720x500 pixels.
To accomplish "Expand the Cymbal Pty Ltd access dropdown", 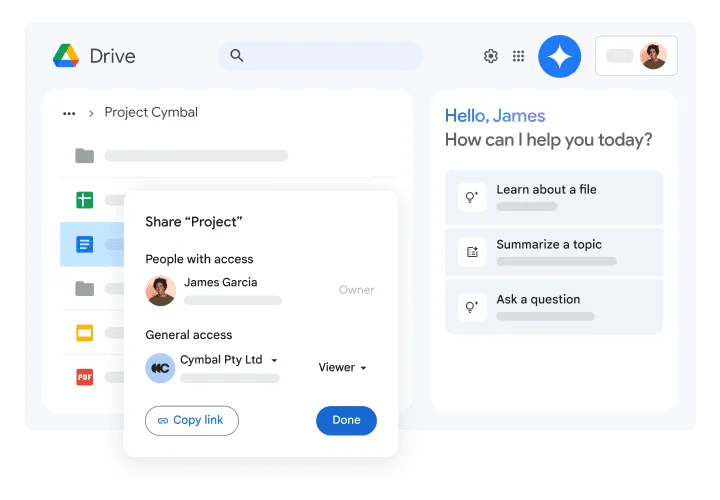I will point(274,360).
